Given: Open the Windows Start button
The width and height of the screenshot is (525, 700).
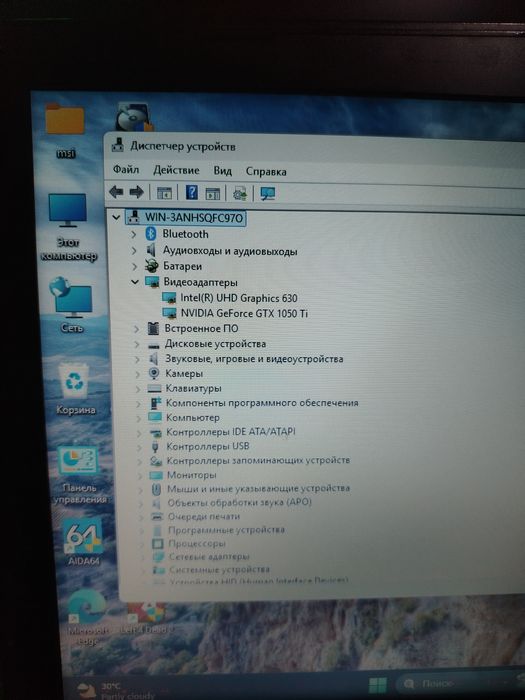Looking at the screenshot, I should 378,685.
